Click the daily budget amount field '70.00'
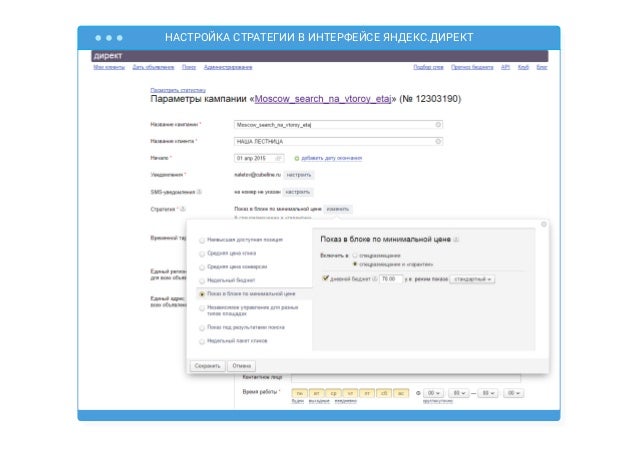 click(x=391, y=279)
